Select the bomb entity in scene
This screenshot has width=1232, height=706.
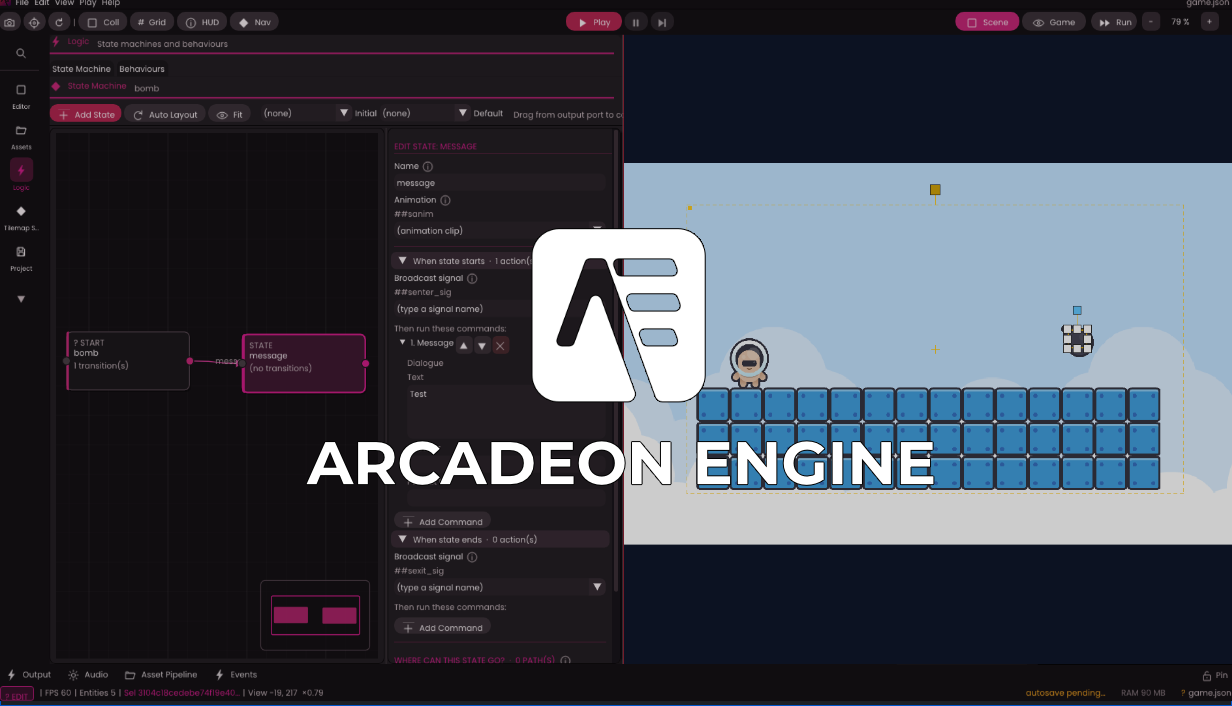coord(1077,340)
